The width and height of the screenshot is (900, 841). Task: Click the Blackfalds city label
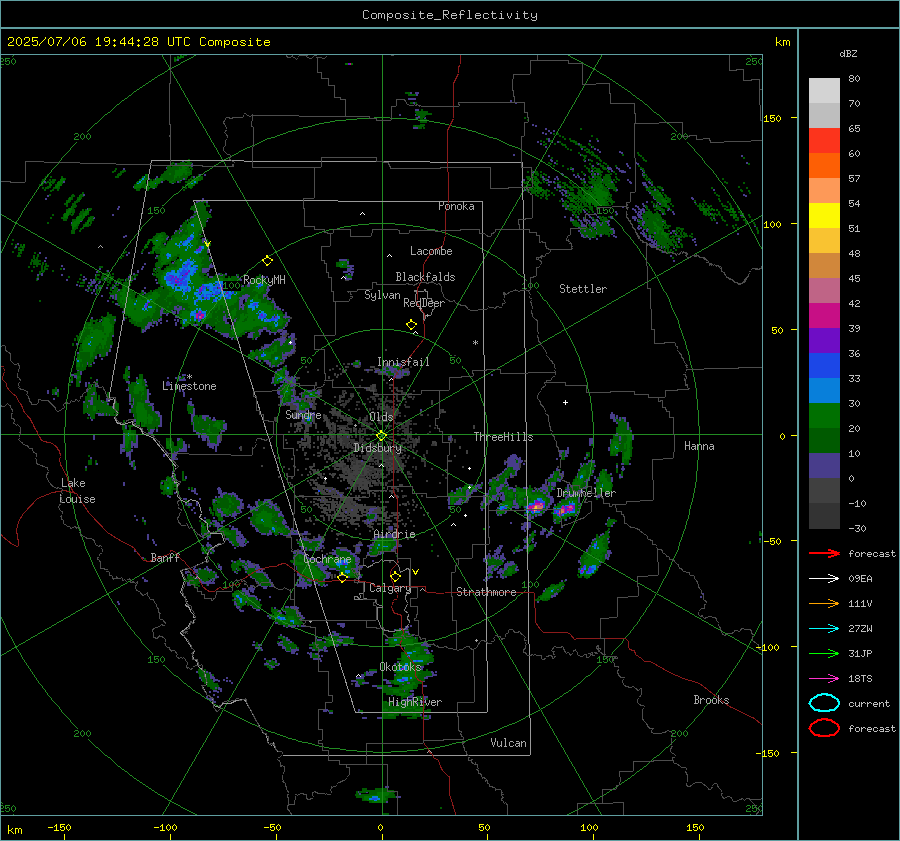coord(425,277)
